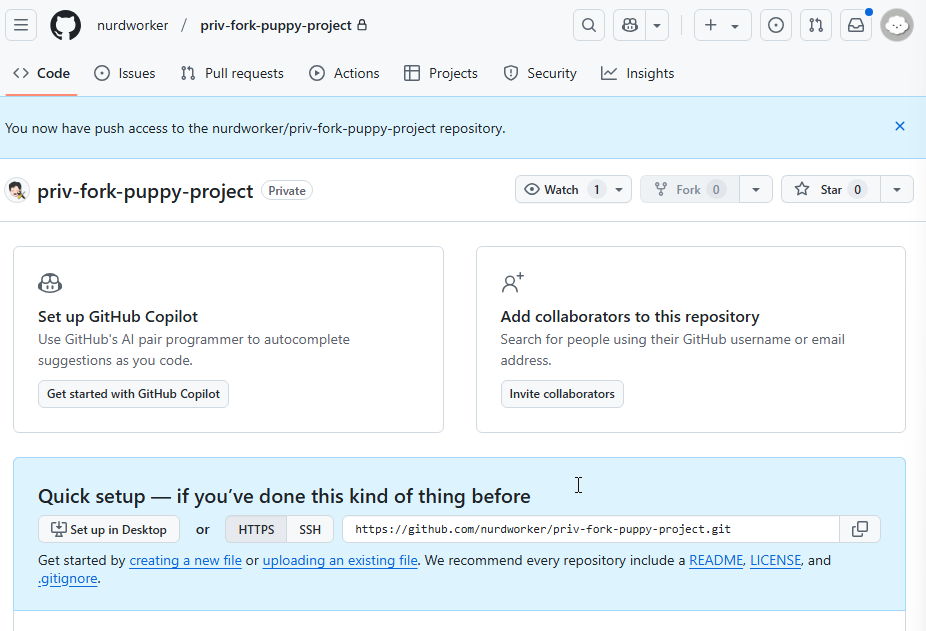This screenshot has width=926, height=631.
Task: Click the nurdworker owner link
Action: point(132,25)
